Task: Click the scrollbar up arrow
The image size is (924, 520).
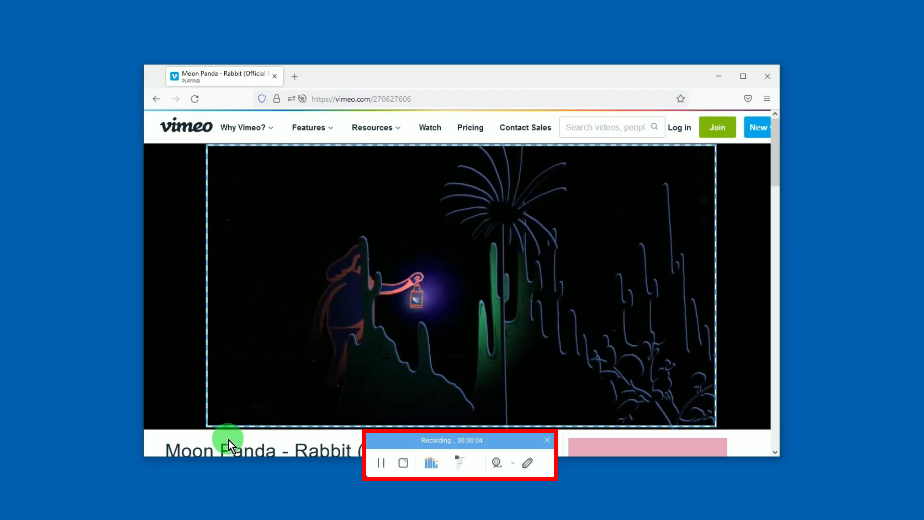Action: tap(775, 114)
